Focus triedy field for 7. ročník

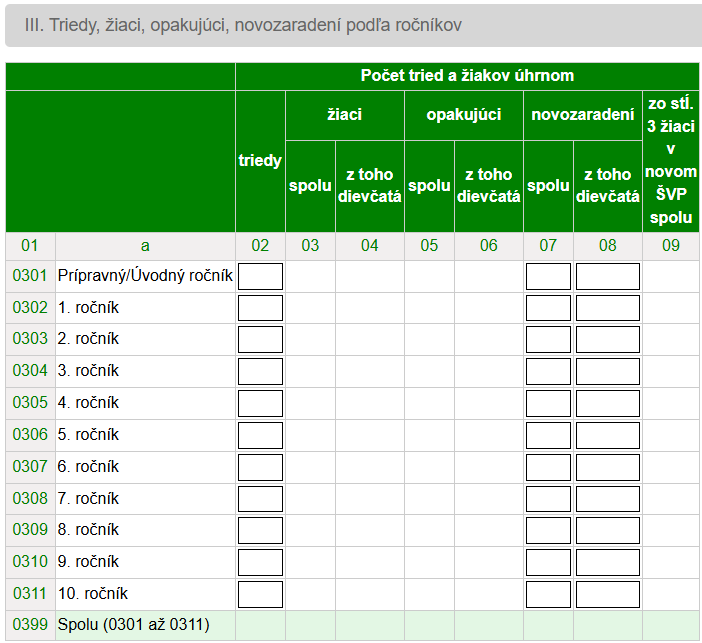pos(260,499)
